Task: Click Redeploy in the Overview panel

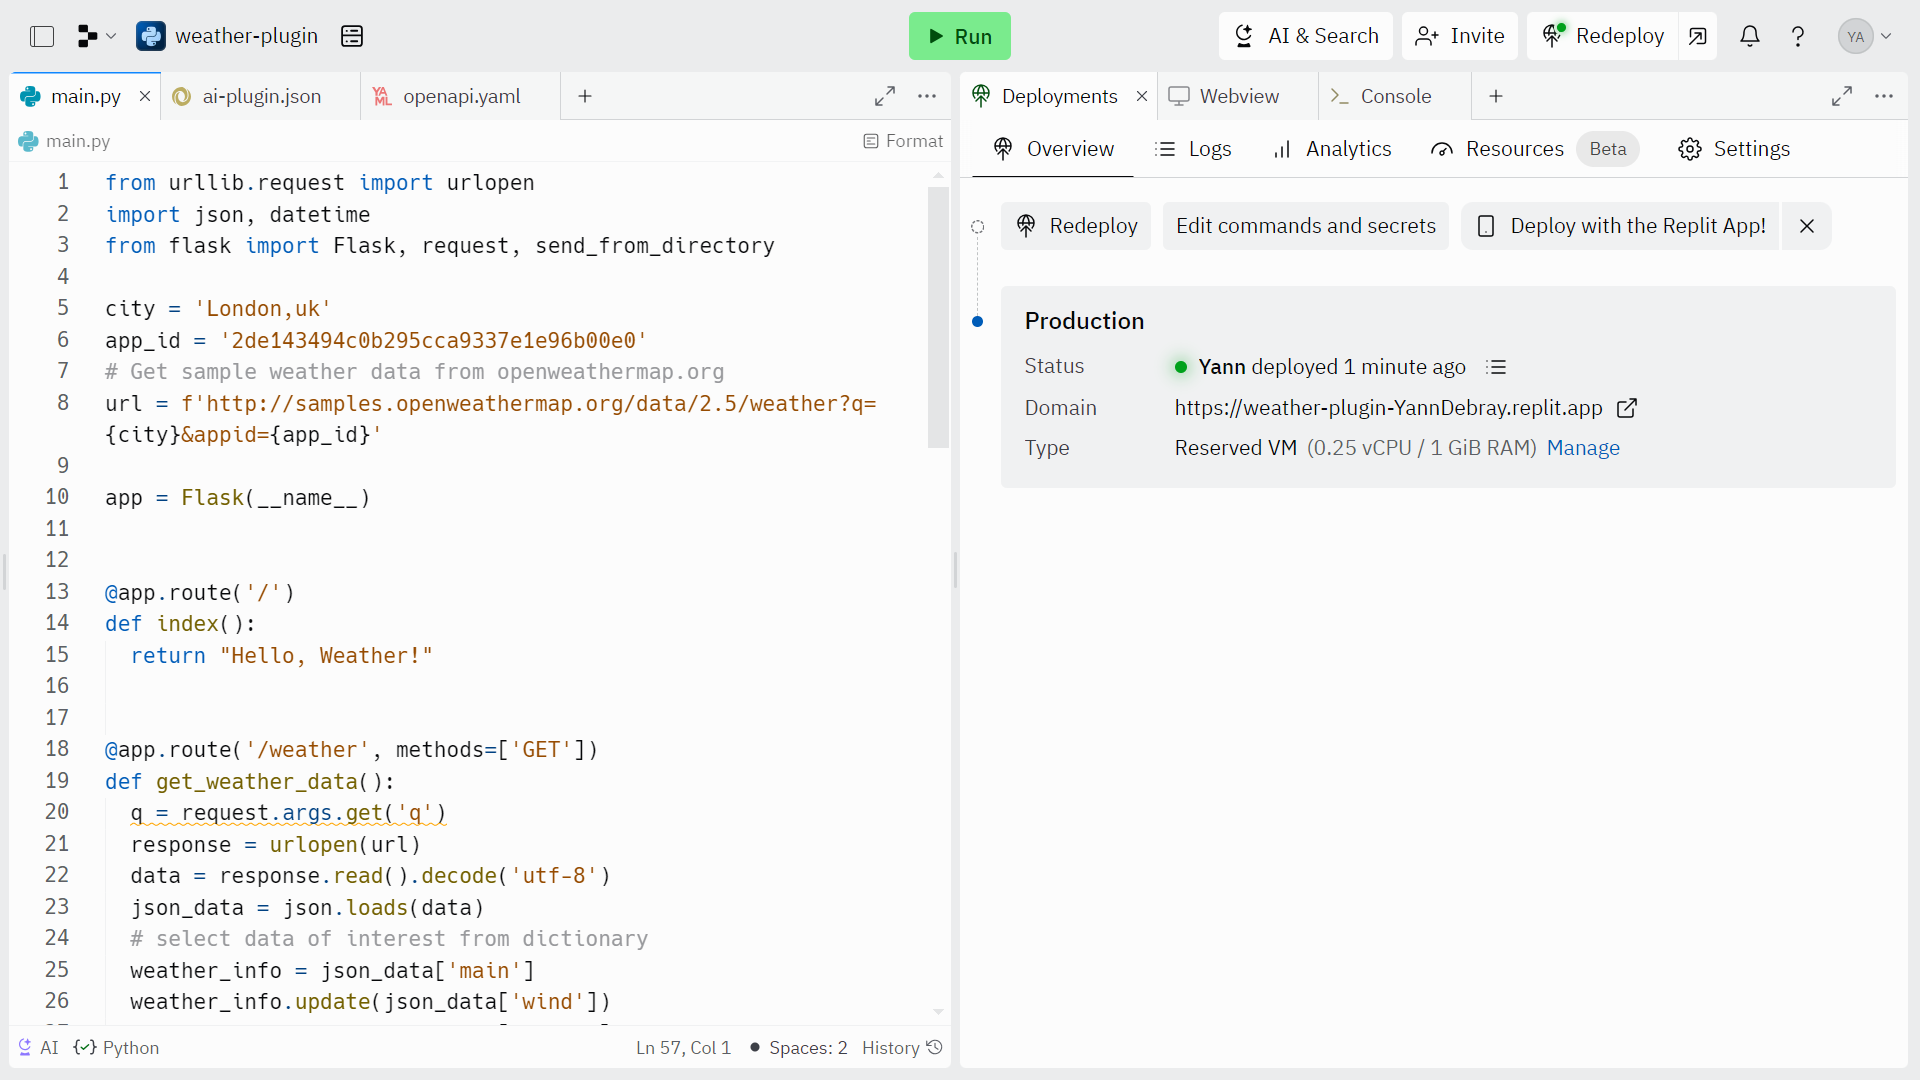Action: pos(1076,226)
